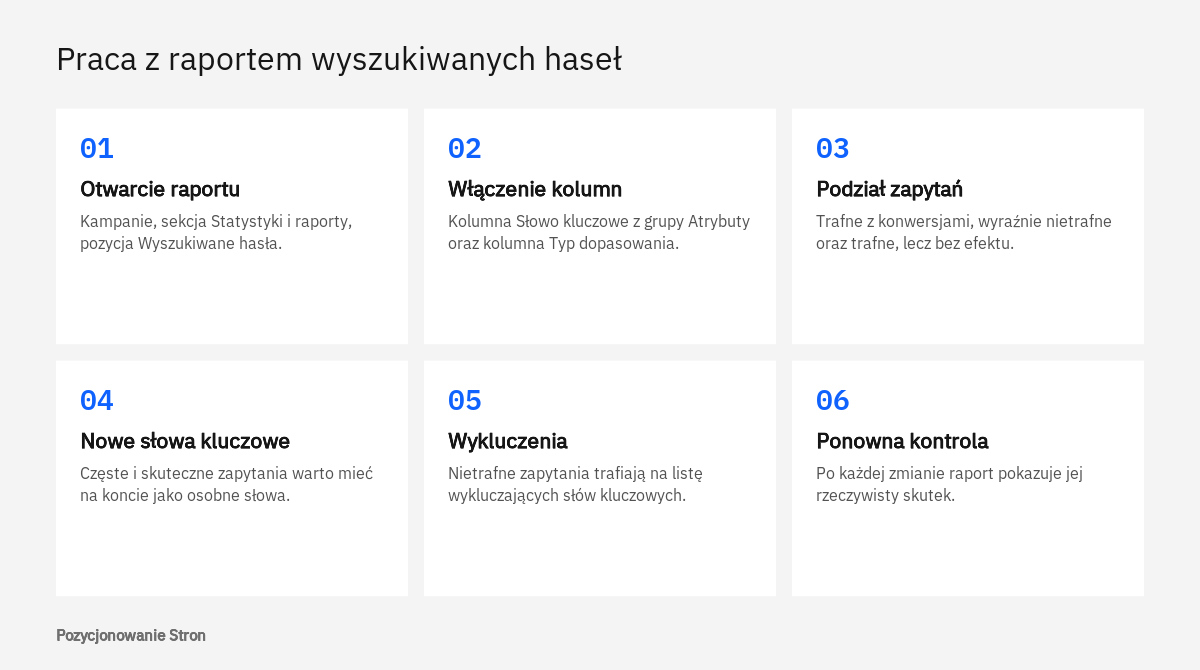Click the heading "Otwarcie raportu"
Viewport: 1200px width, 670px height.
click(160, 189)
